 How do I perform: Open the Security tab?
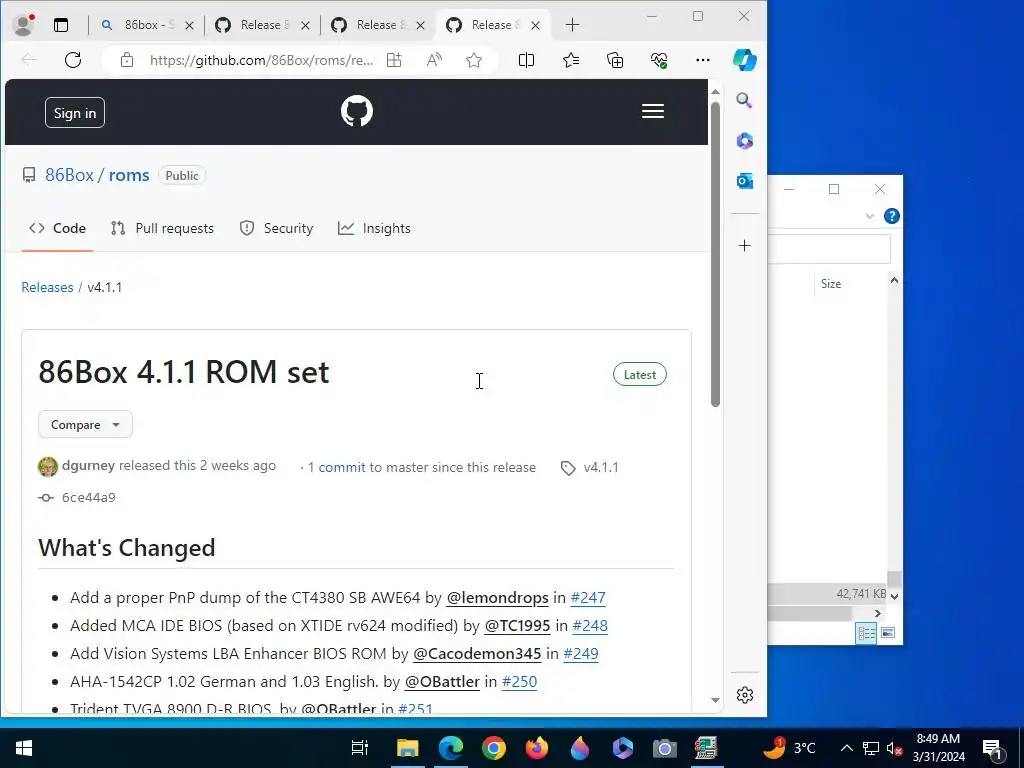point(276,229)
